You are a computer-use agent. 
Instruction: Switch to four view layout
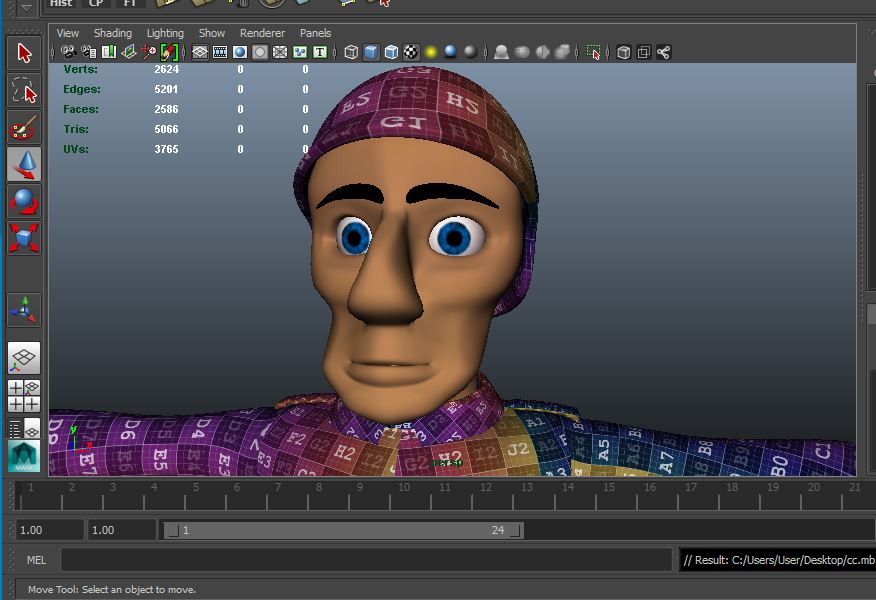coord(24,396)
